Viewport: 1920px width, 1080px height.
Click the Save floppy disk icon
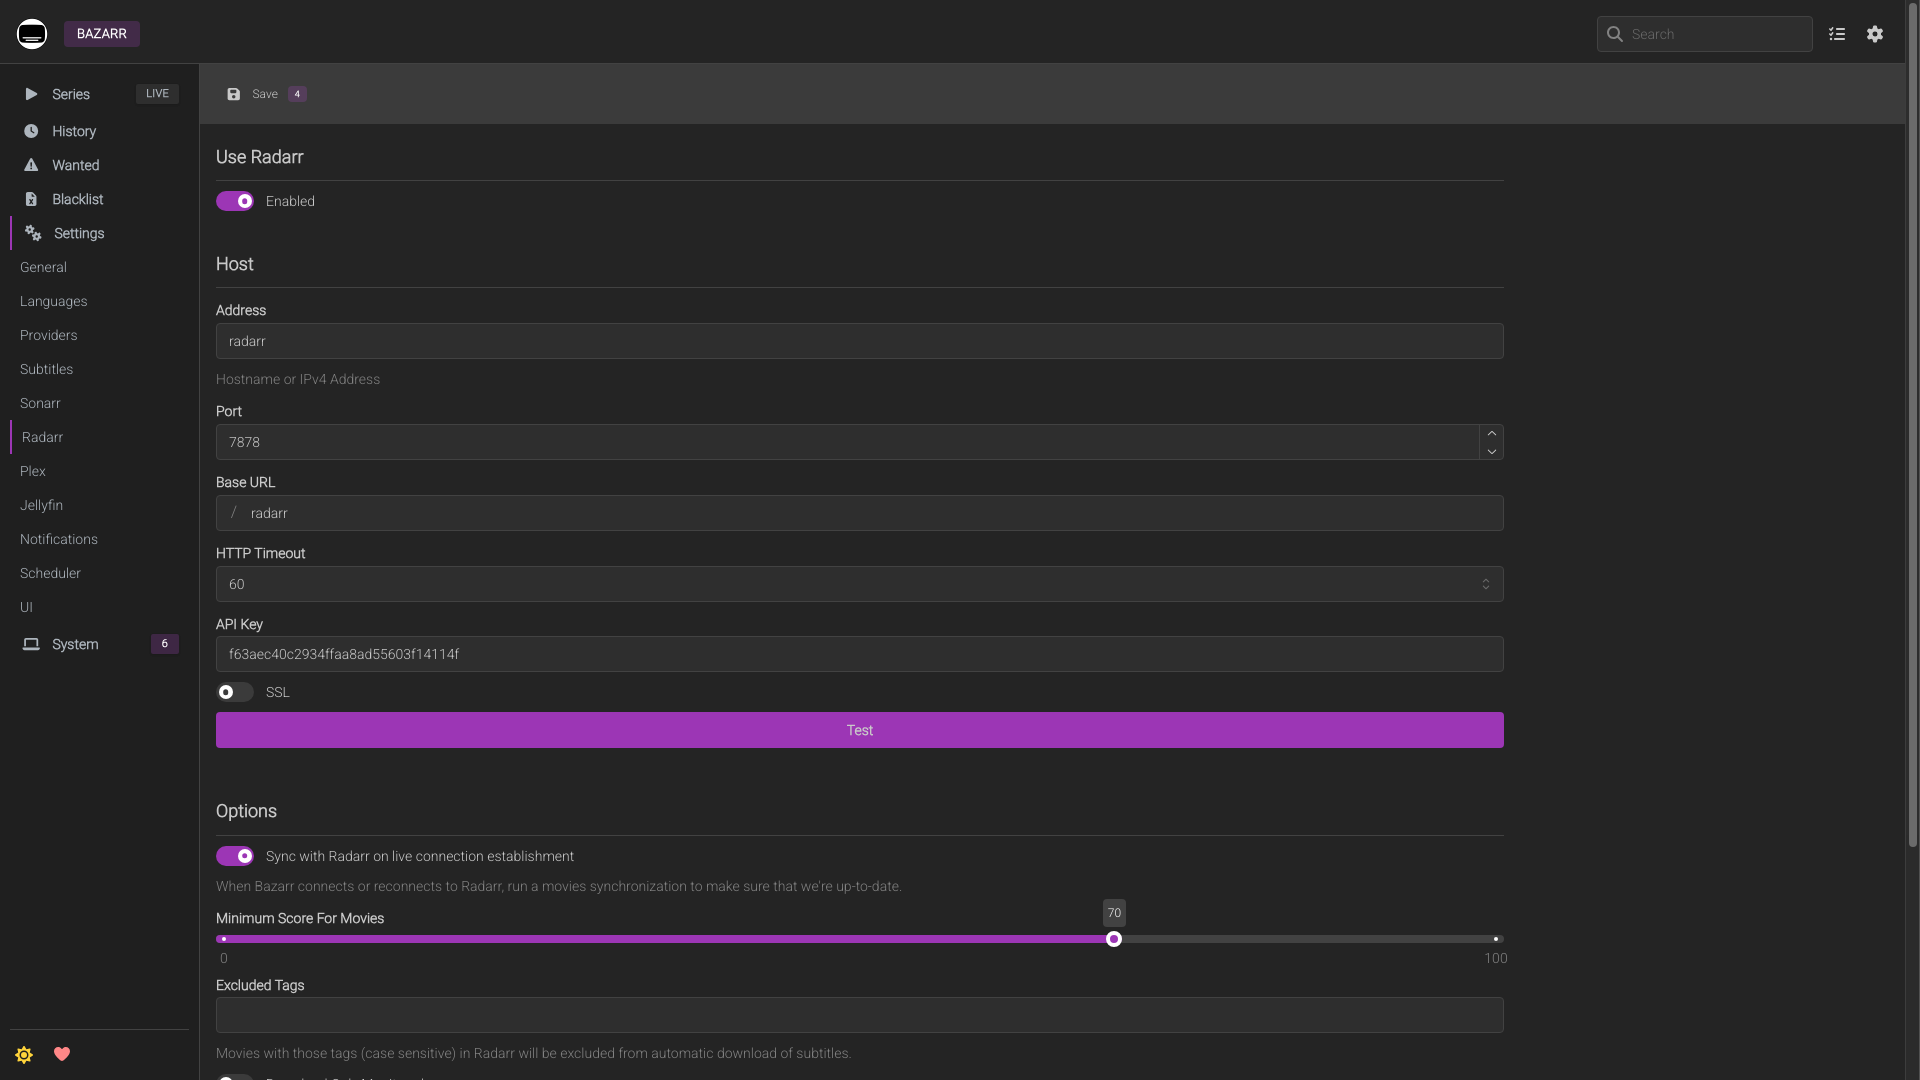coord(233,94)
